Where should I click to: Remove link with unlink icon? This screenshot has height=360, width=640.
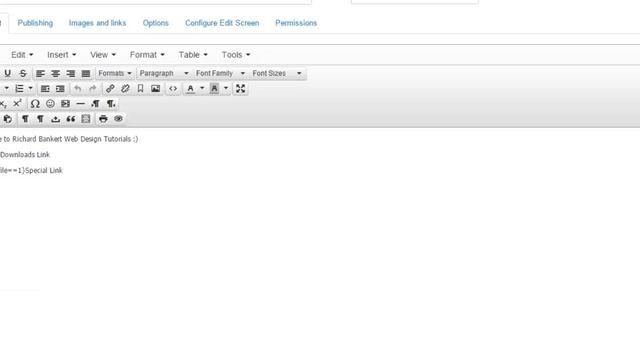[125, 89]
